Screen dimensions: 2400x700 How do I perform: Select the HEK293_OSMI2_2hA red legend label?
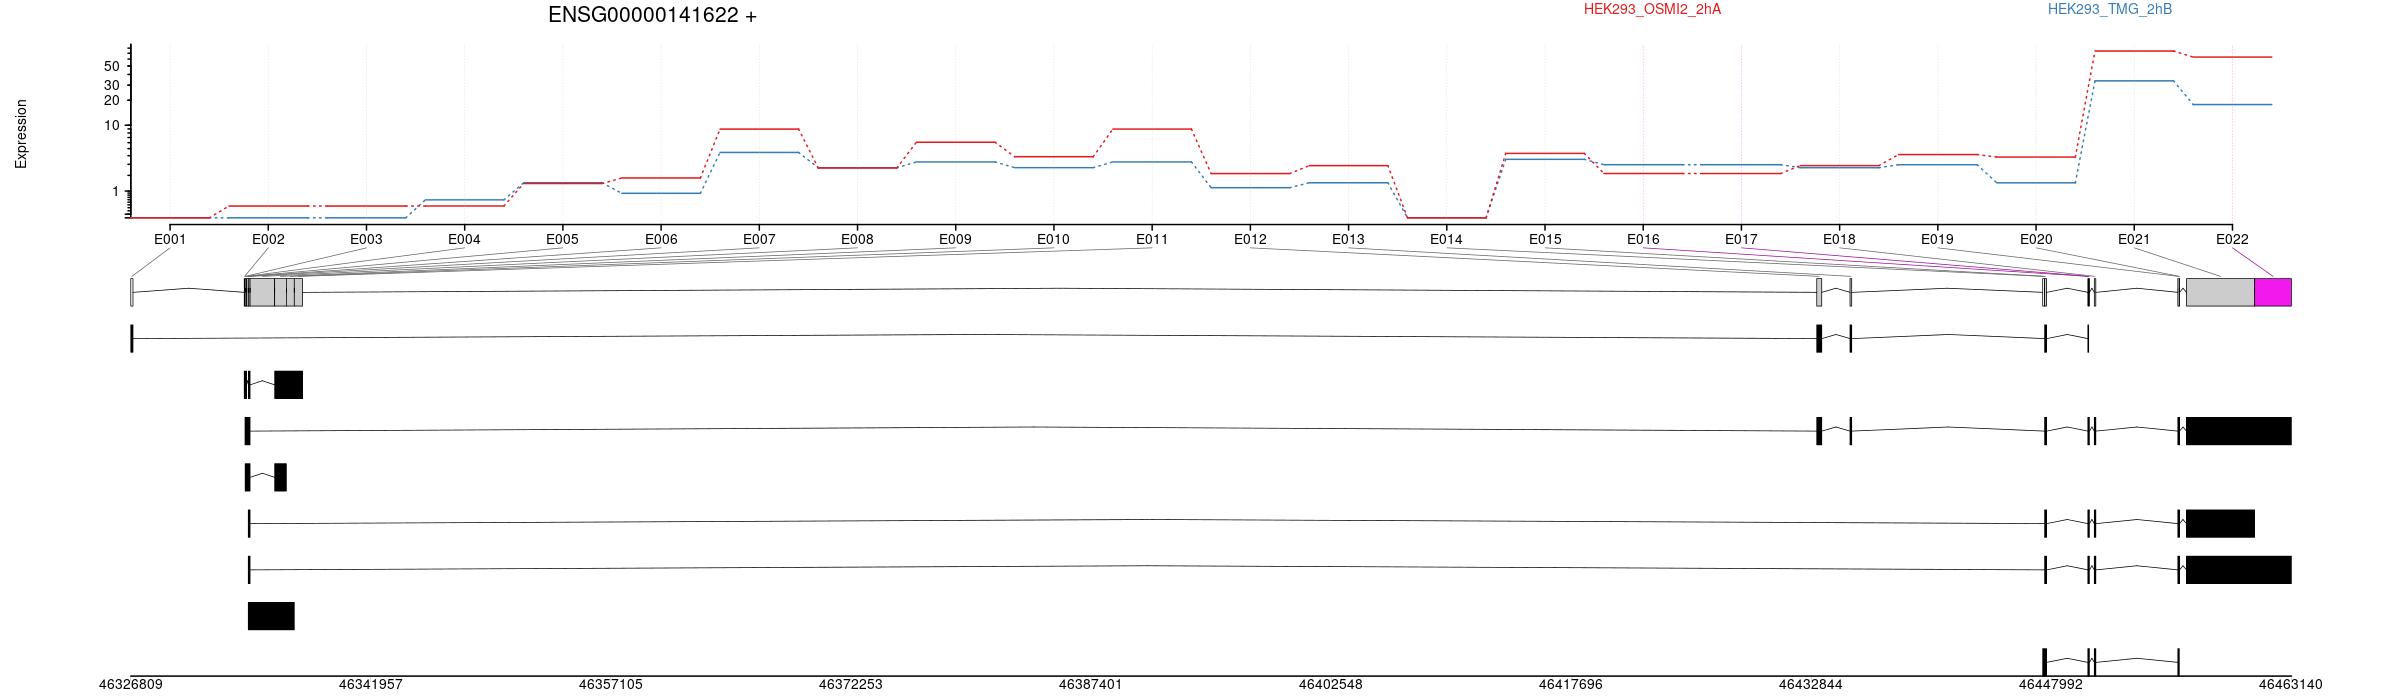click(1652, 9)
